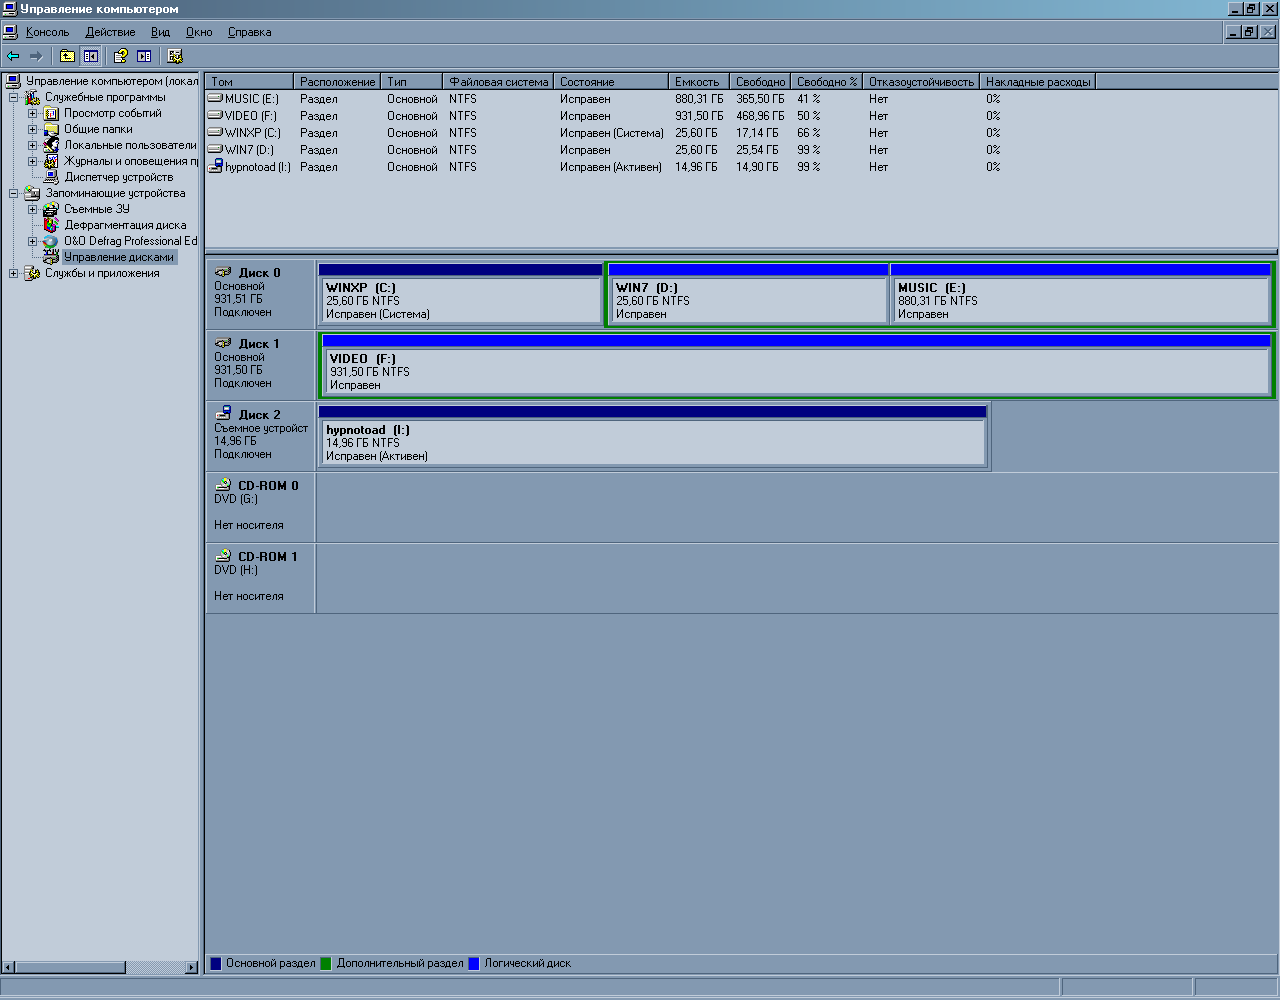Sort volumes by the Емкость column header
The height and width of the screenshot is (1000, 1280).
(x=697, y=82)
